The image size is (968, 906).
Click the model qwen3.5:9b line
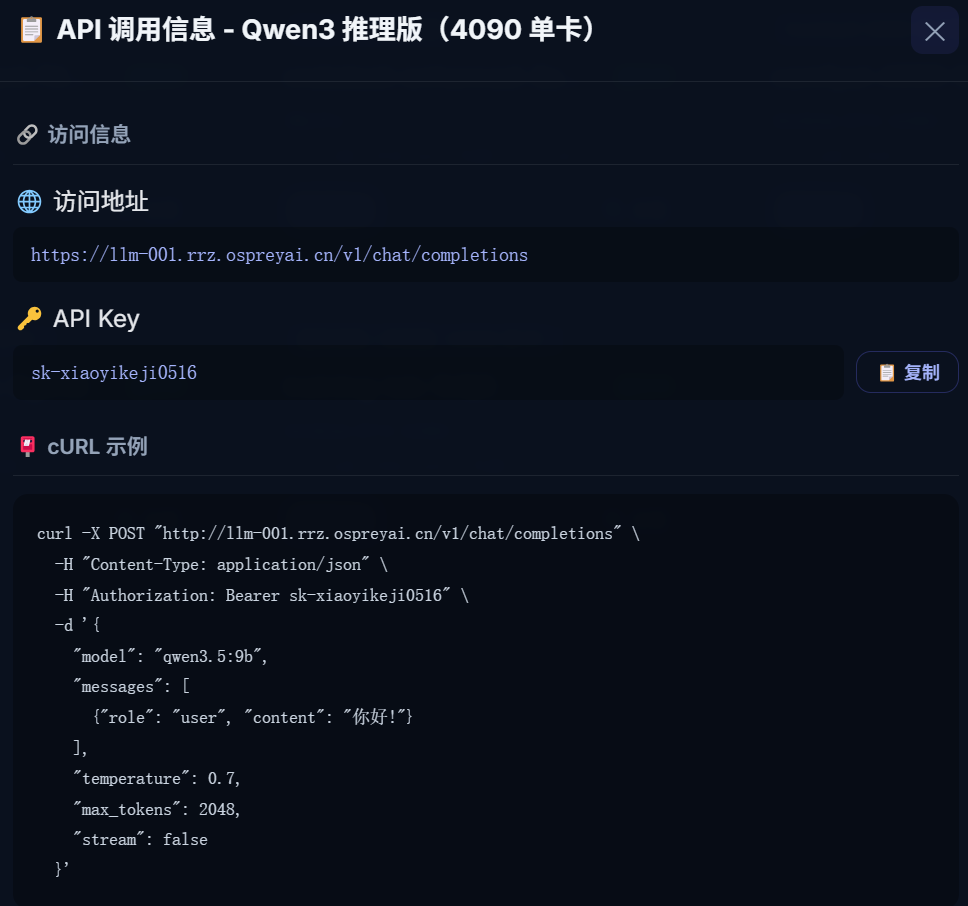pyautogui.click(x=170, y=656)
